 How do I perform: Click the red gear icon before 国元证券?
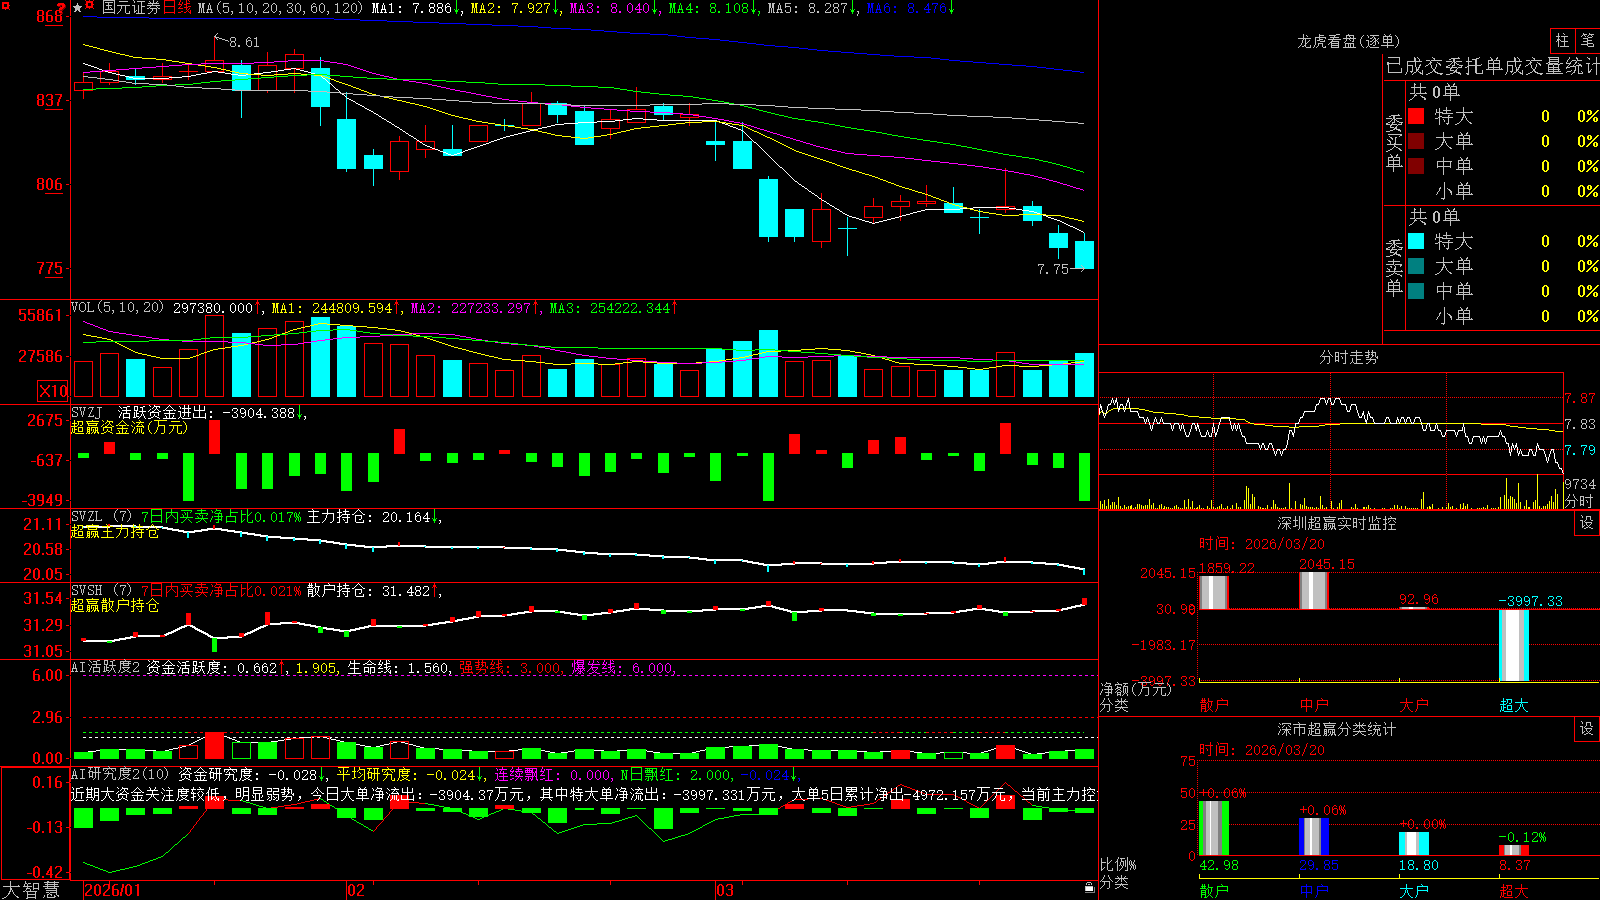90,7
